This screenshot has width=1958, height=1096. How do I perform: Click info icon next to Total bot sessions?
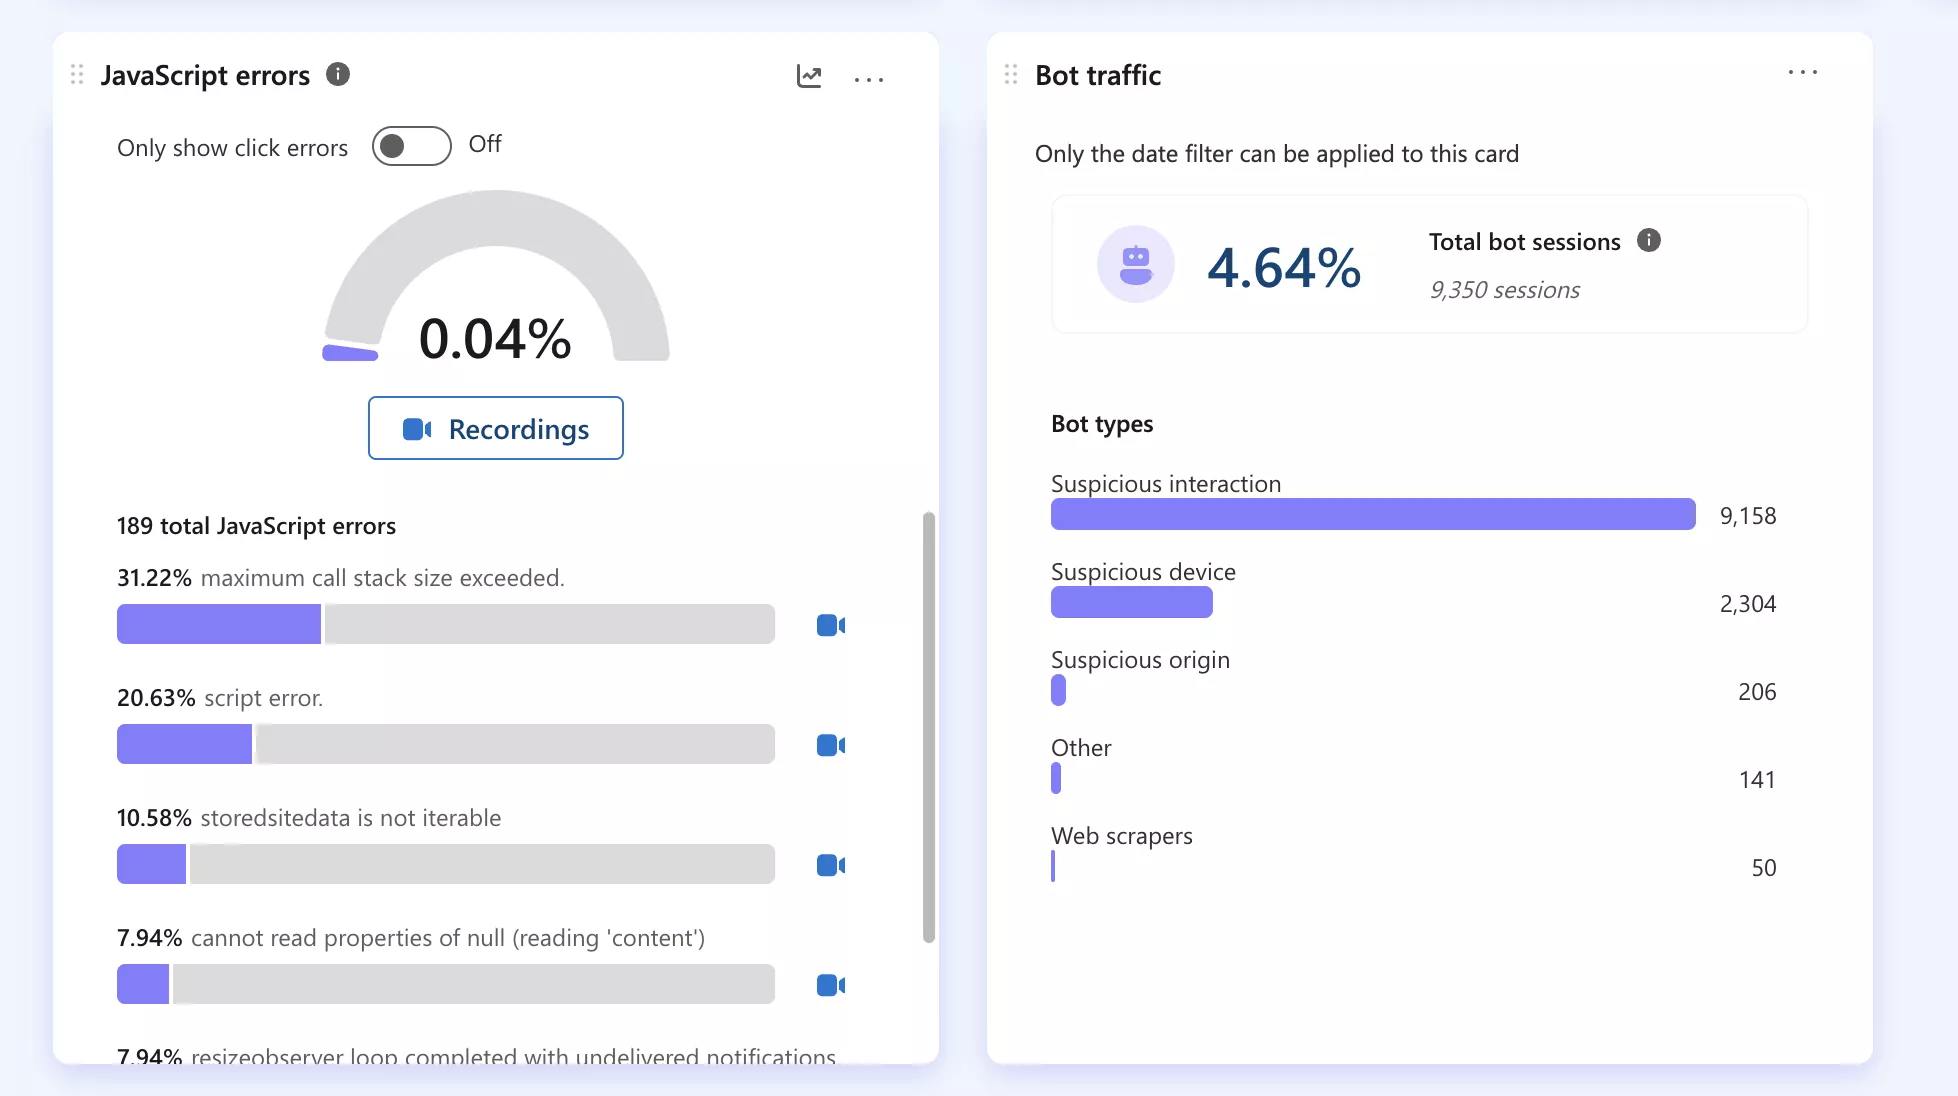[x=1649, y=241]
